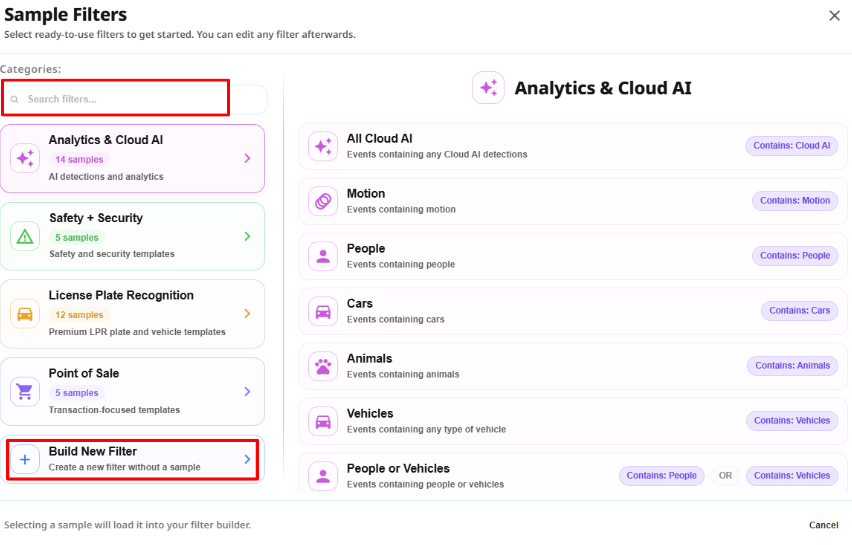Click the Contains: Cloud AI tag
Image resolution: width=852 pixels, height=545 pixels.
pyautogui.click(x=792, y=146)
